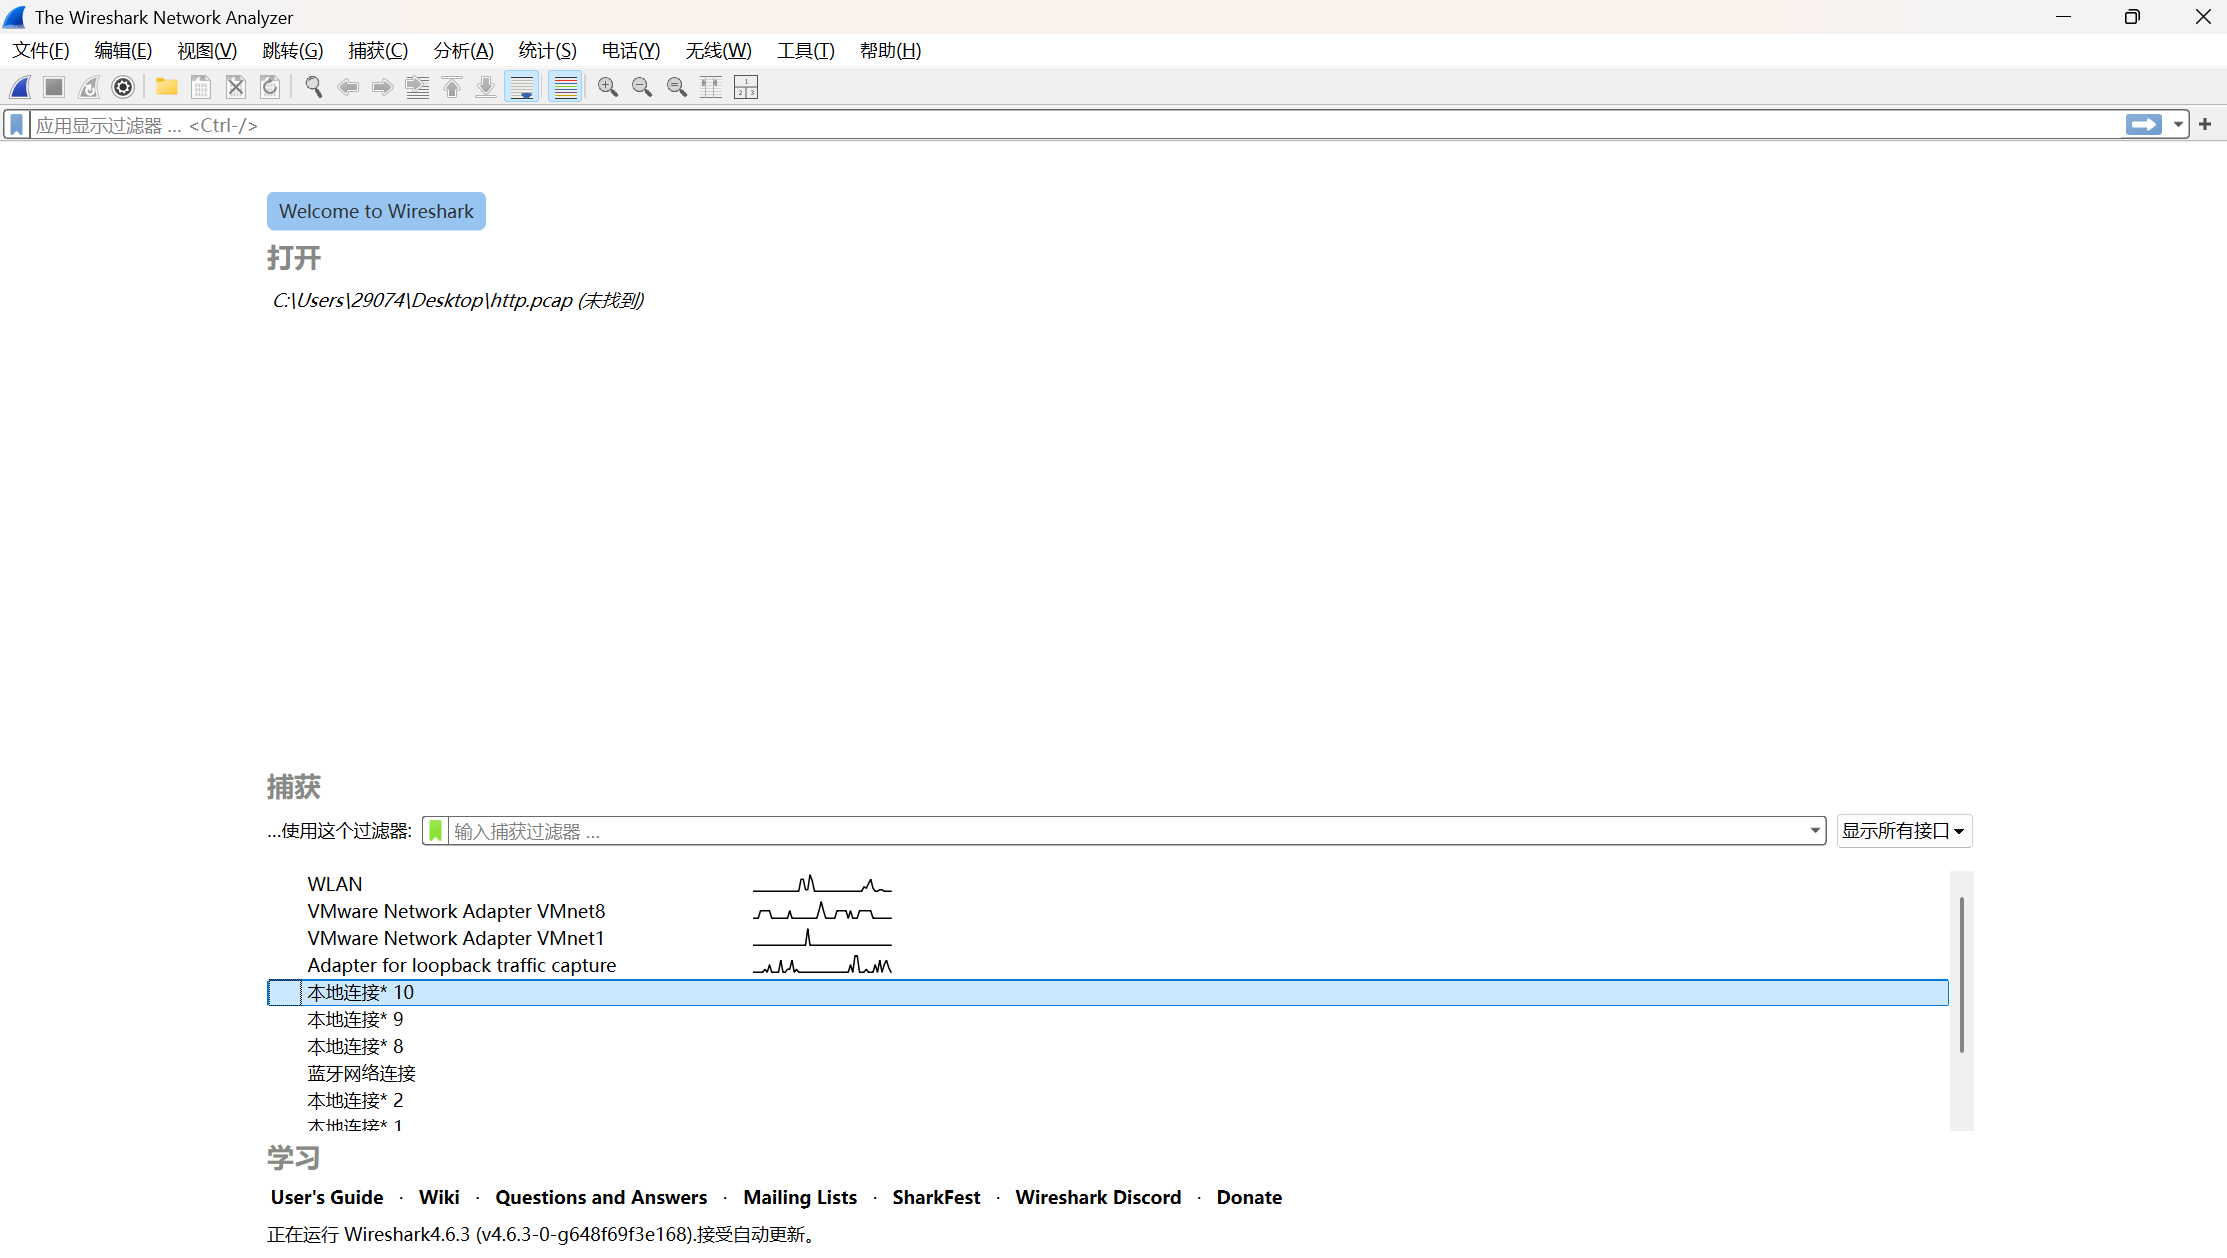
Task: Click the resize columns icon
Action: tap(711, 87)
